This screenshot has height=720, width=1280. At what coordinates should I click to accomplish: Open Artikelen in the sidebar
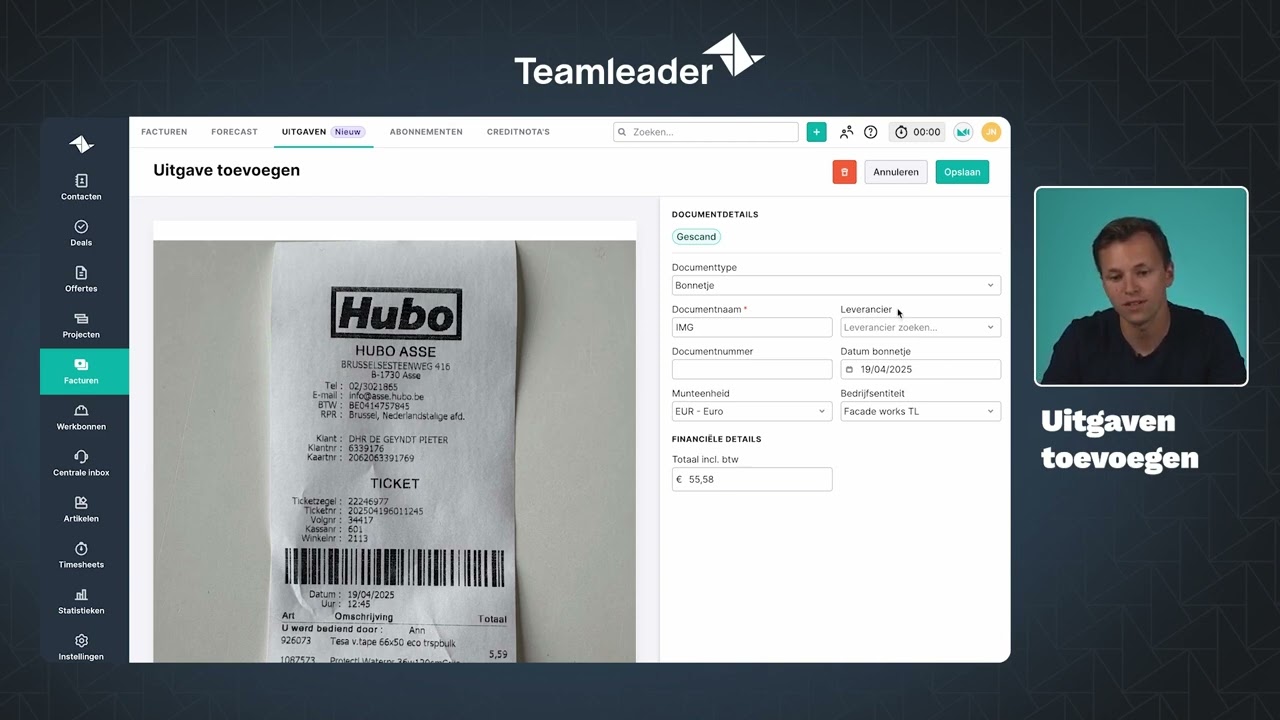pyautogui.click(x=82, y=509)
